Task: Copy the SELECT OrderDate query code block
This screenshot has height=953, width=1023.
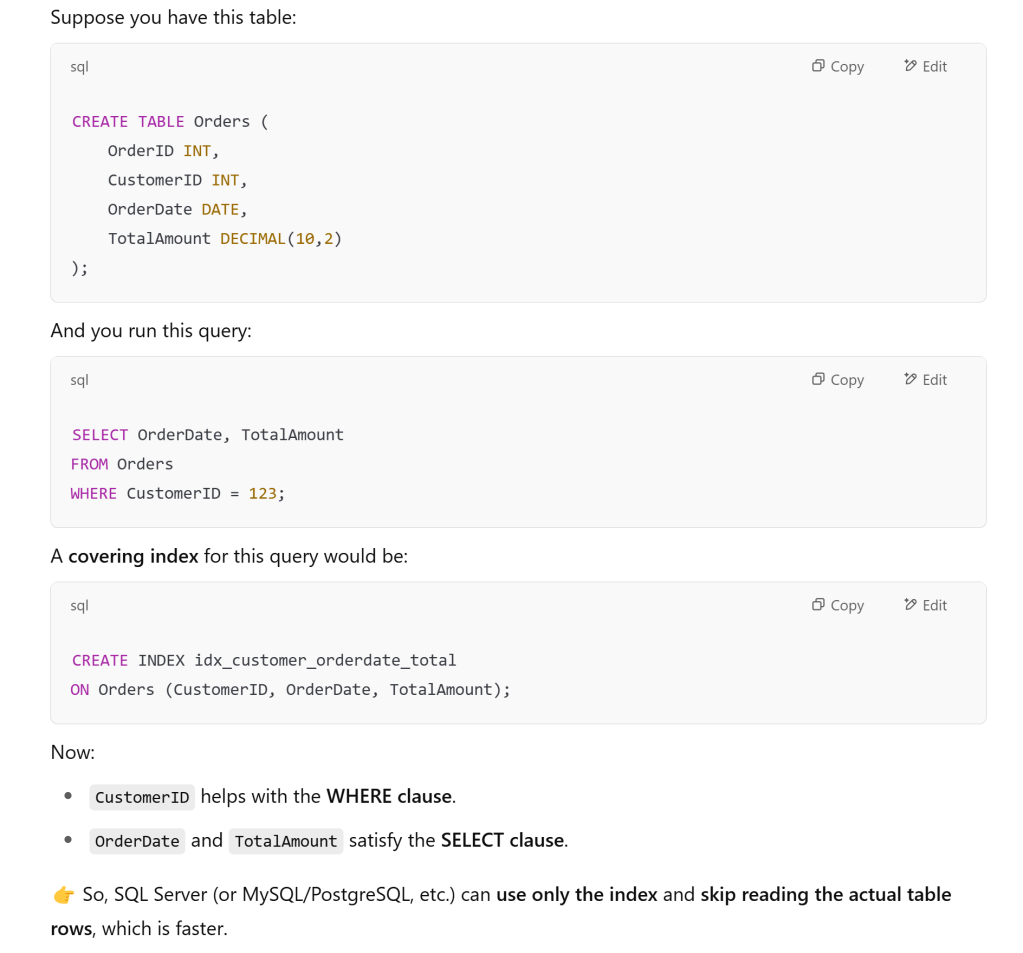Action: [x=838, y=379]
